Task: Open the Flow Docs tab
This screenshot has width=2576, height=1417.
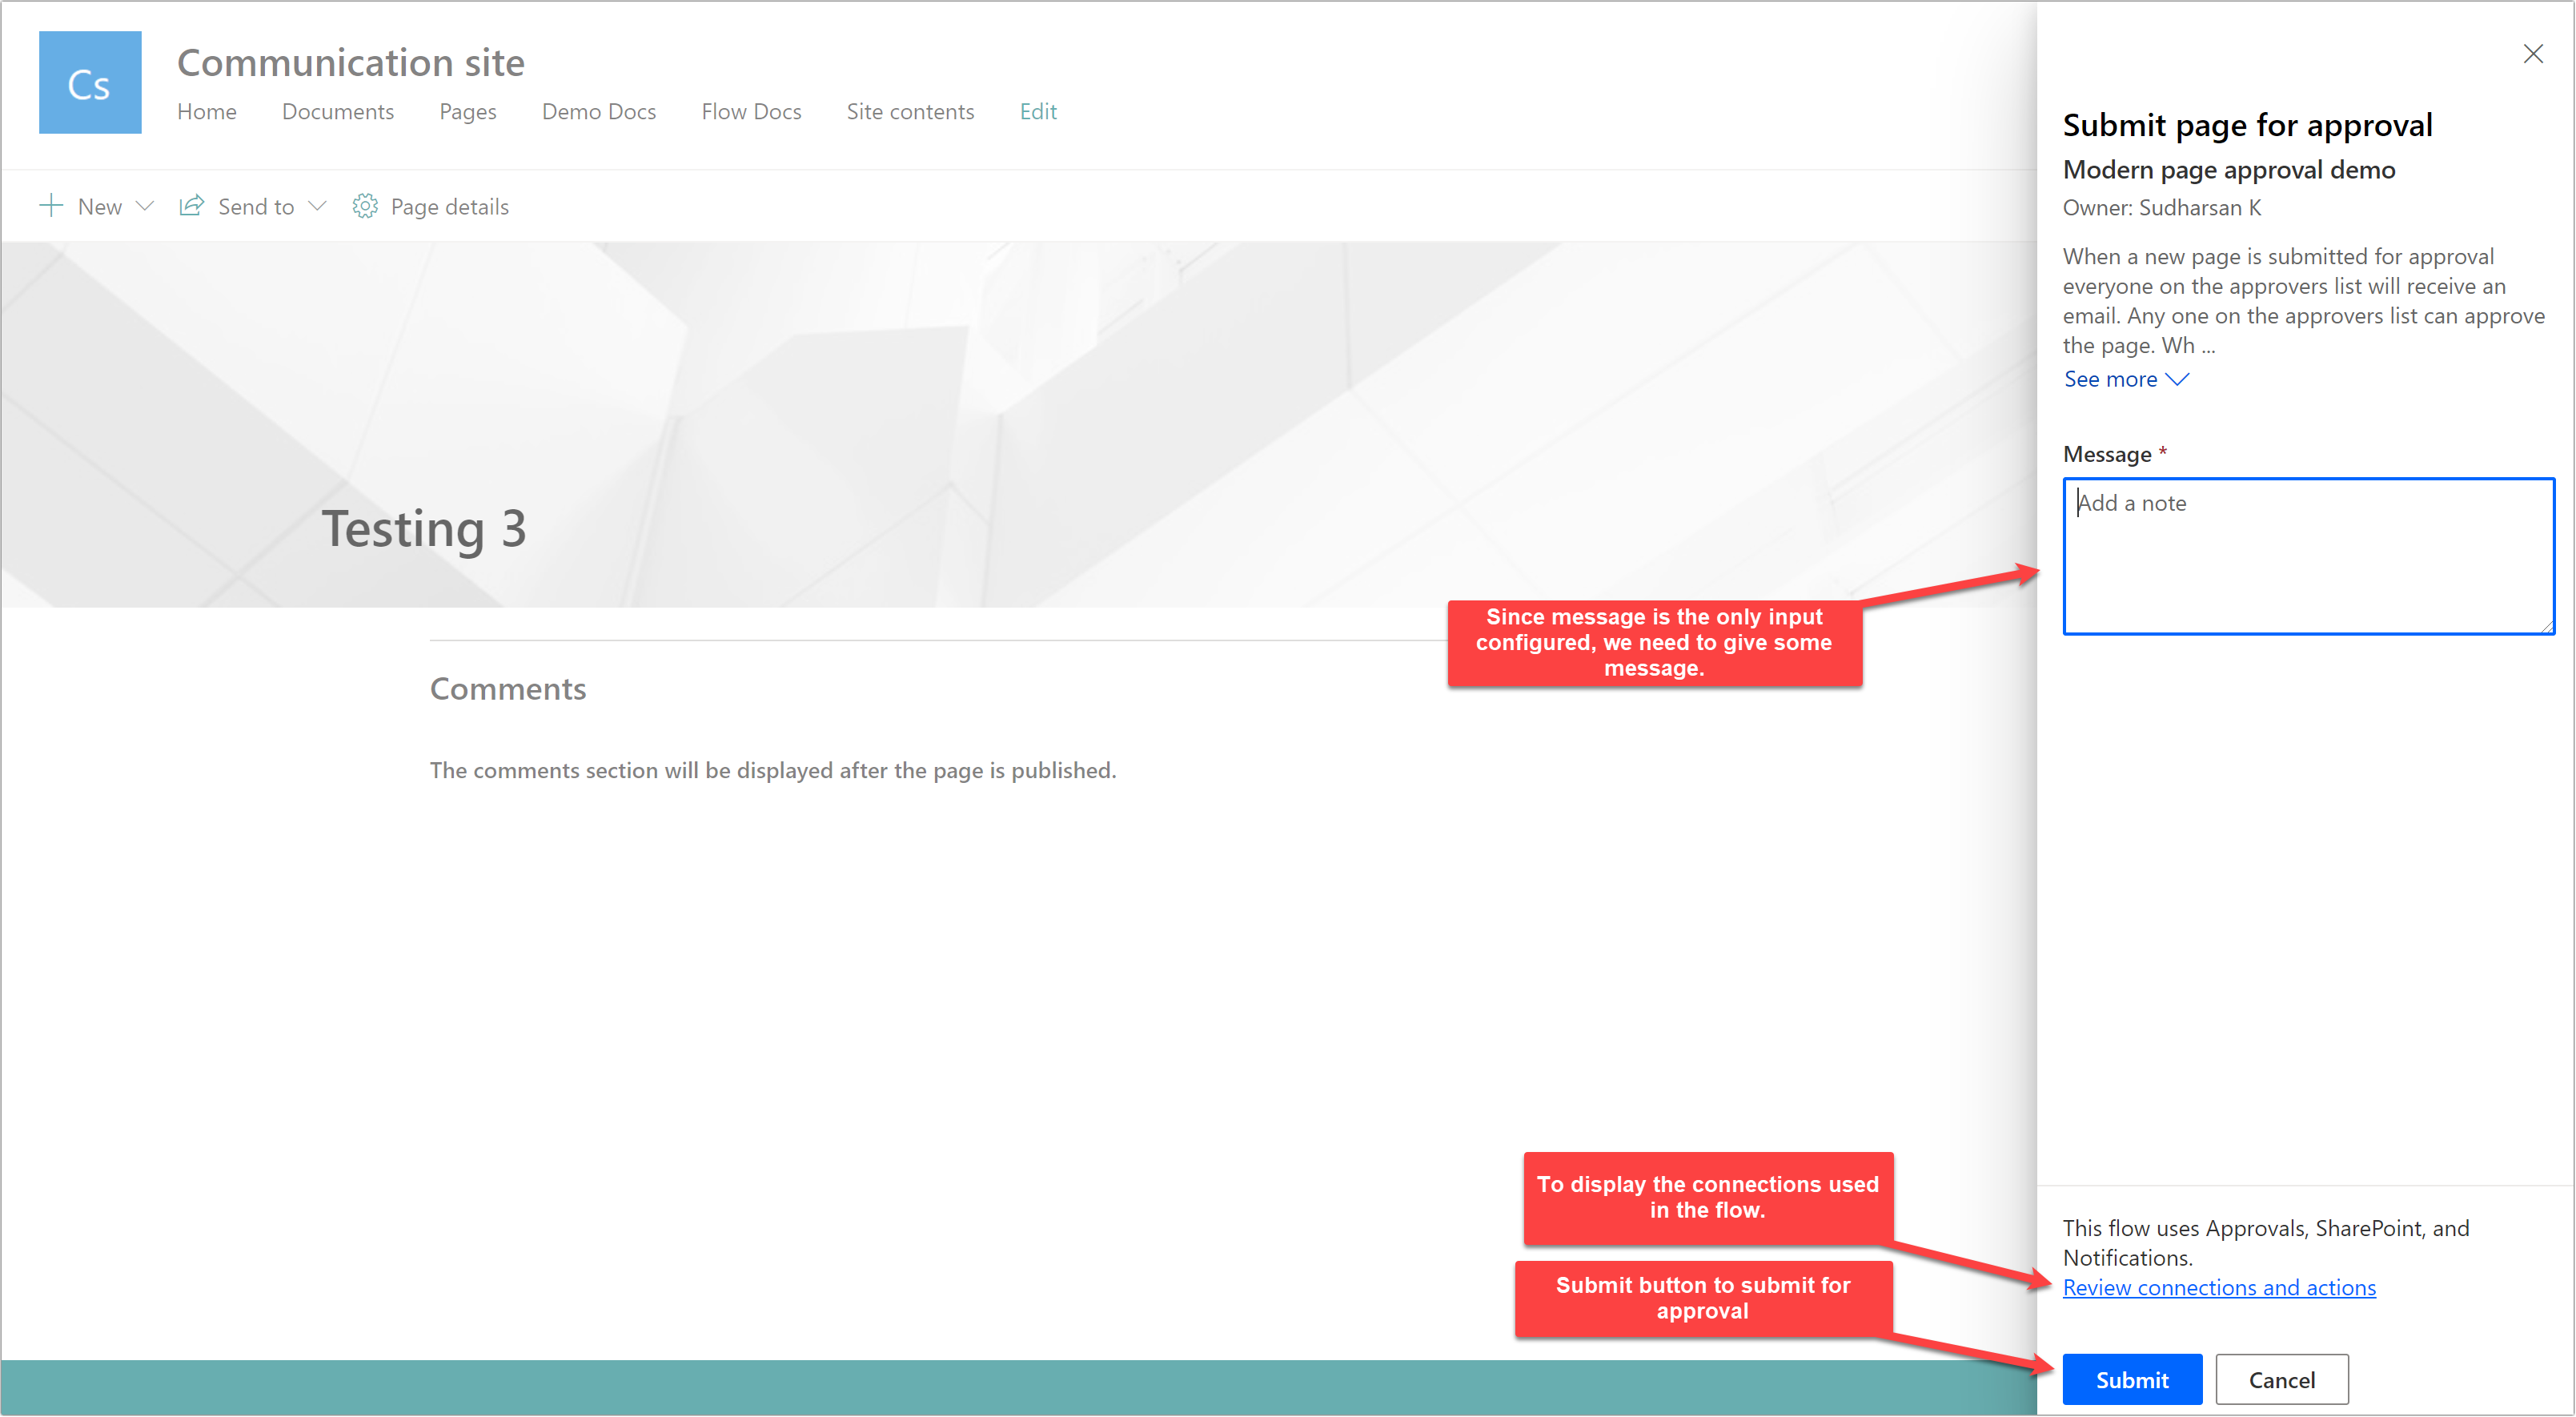Action: 751,111
